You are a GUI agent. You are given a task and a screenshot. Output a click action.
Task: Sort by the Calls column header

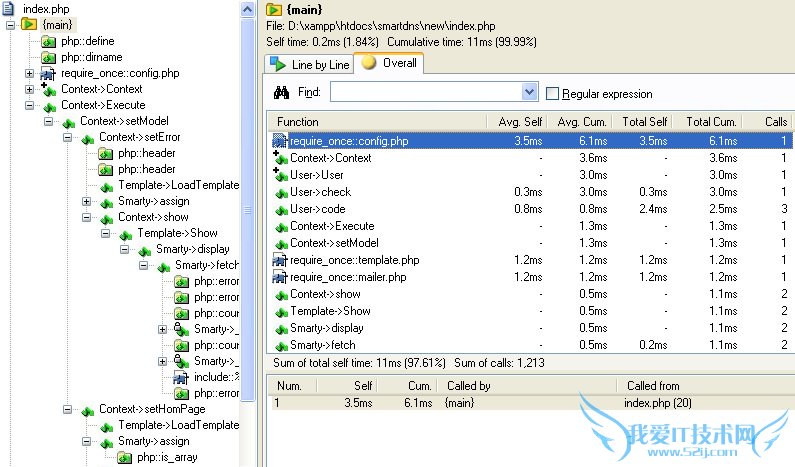tap(771, 122)
